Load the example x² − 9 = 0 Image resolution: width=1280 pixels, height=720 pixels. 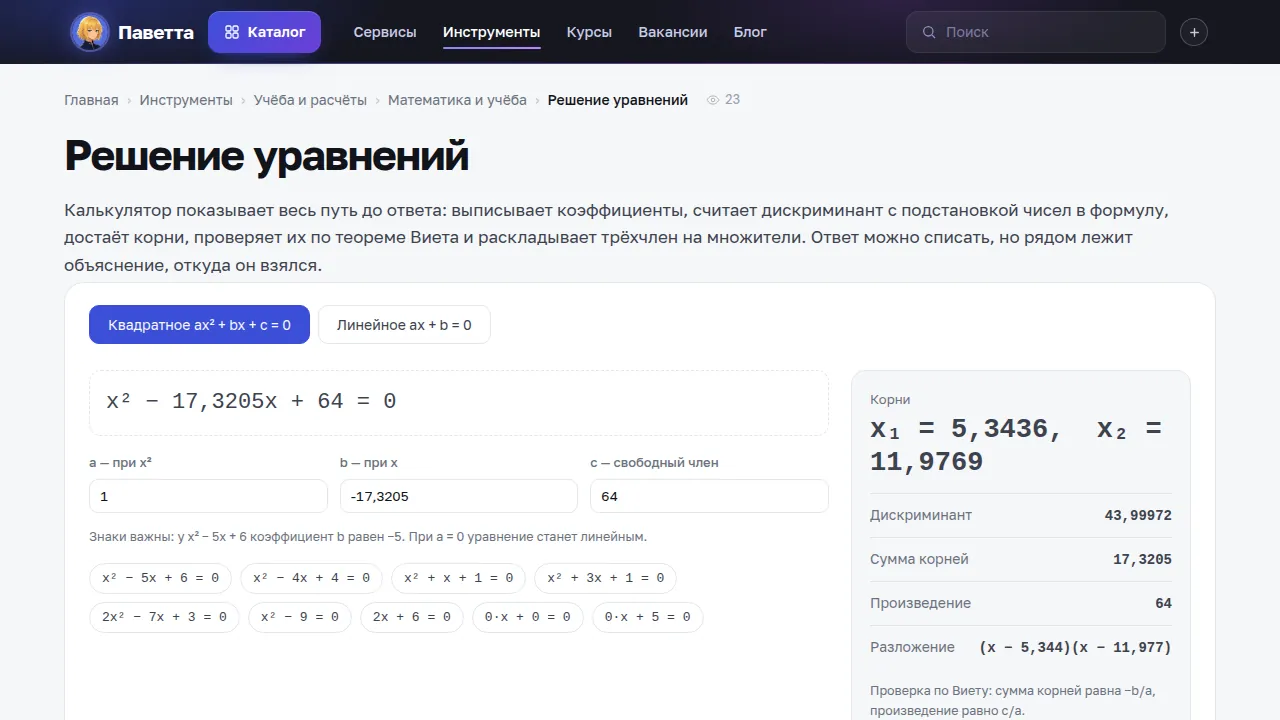point(300,617)
